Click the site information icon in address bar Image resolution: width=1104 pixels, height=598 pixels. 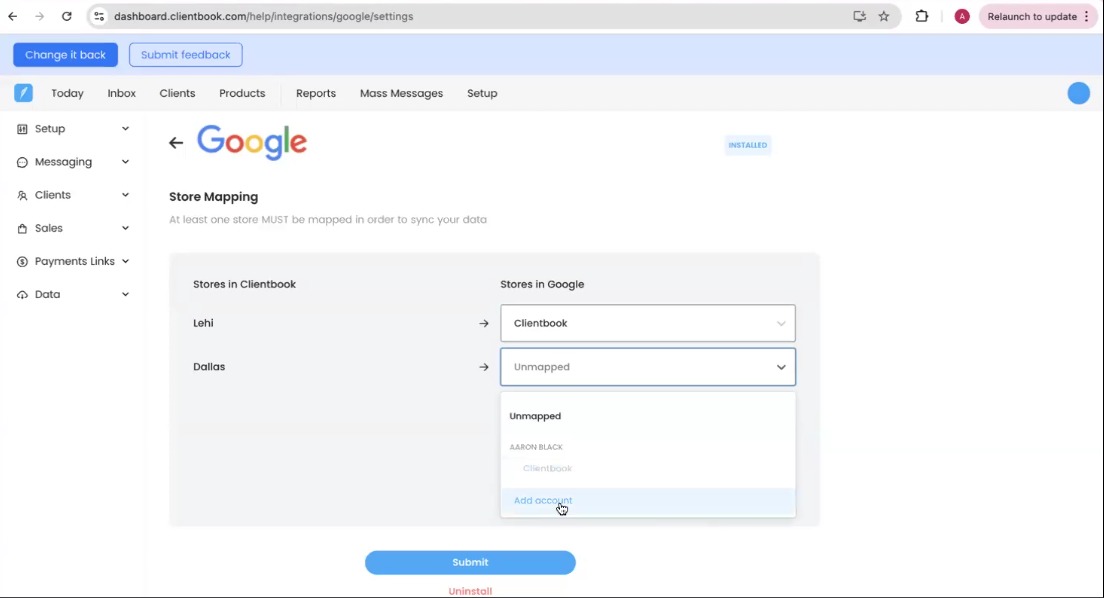point(99,16)
